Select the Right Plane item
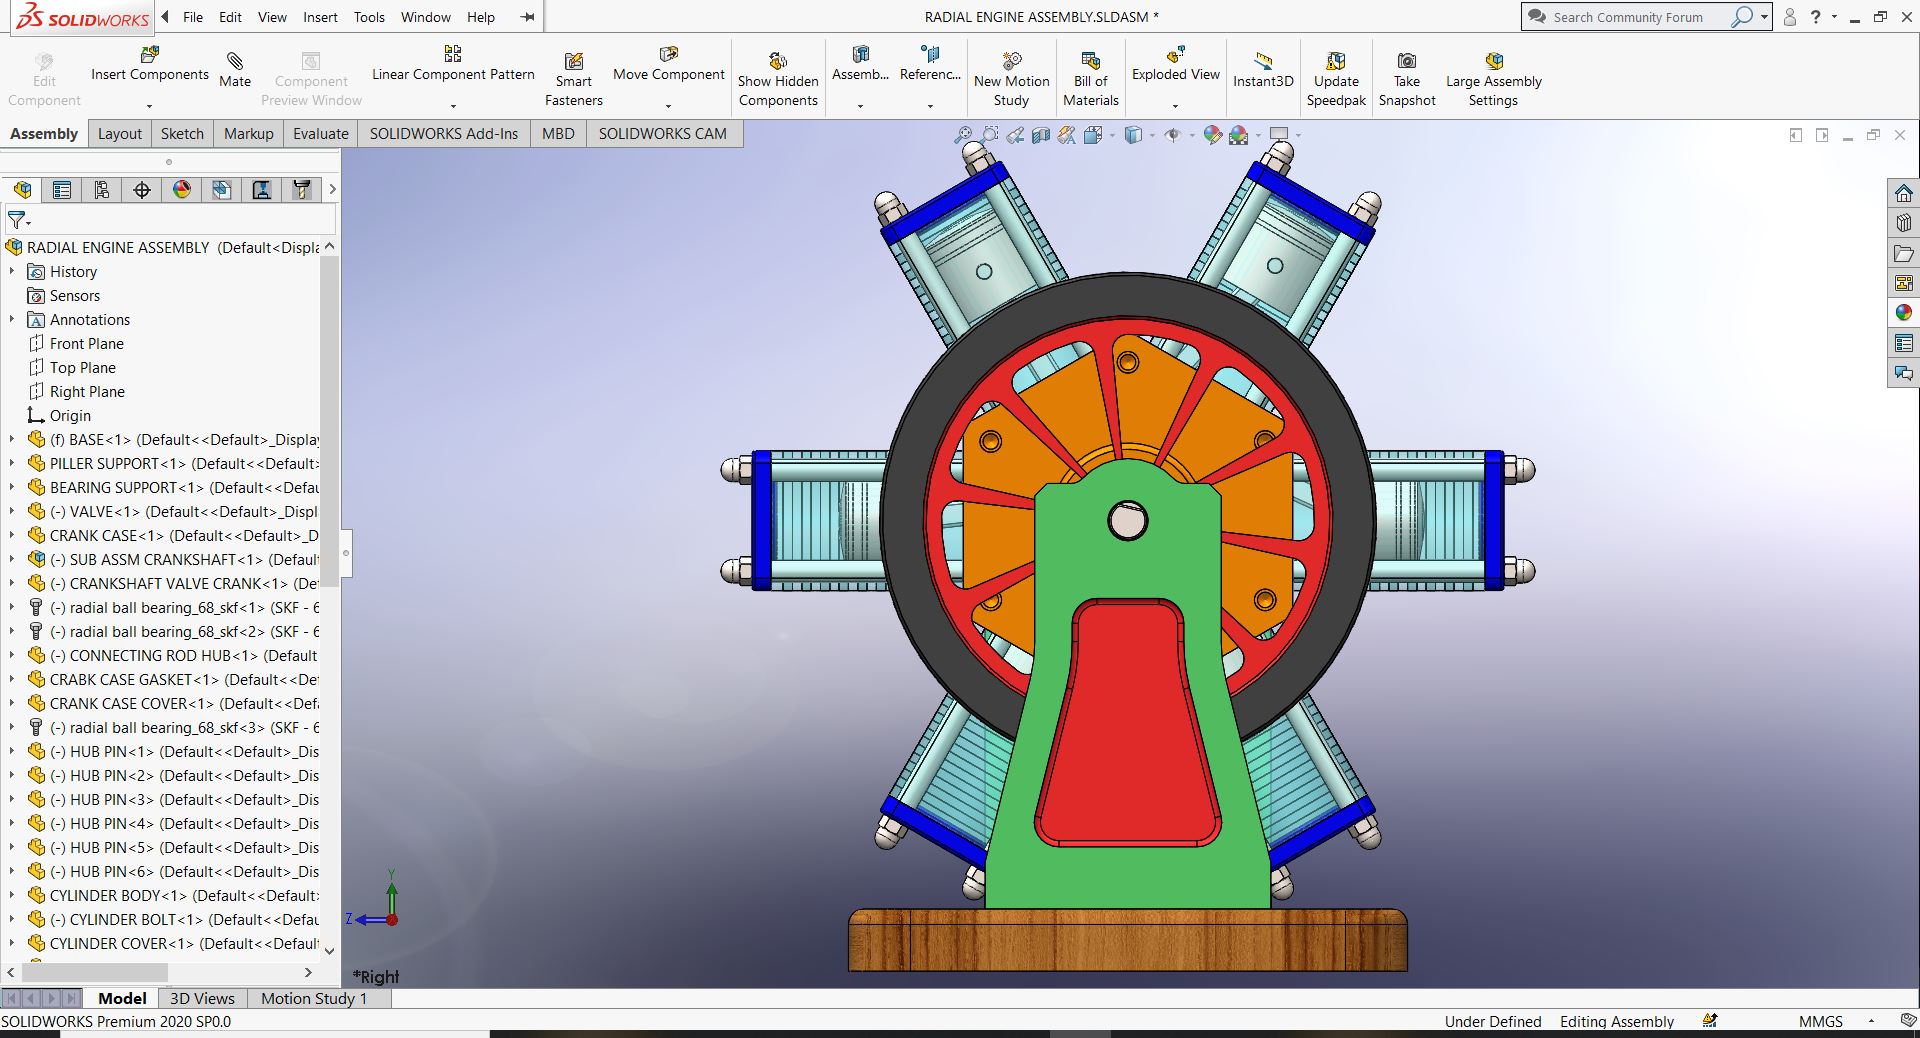This screenshot has height=1038, width=1920. [87, 391]
